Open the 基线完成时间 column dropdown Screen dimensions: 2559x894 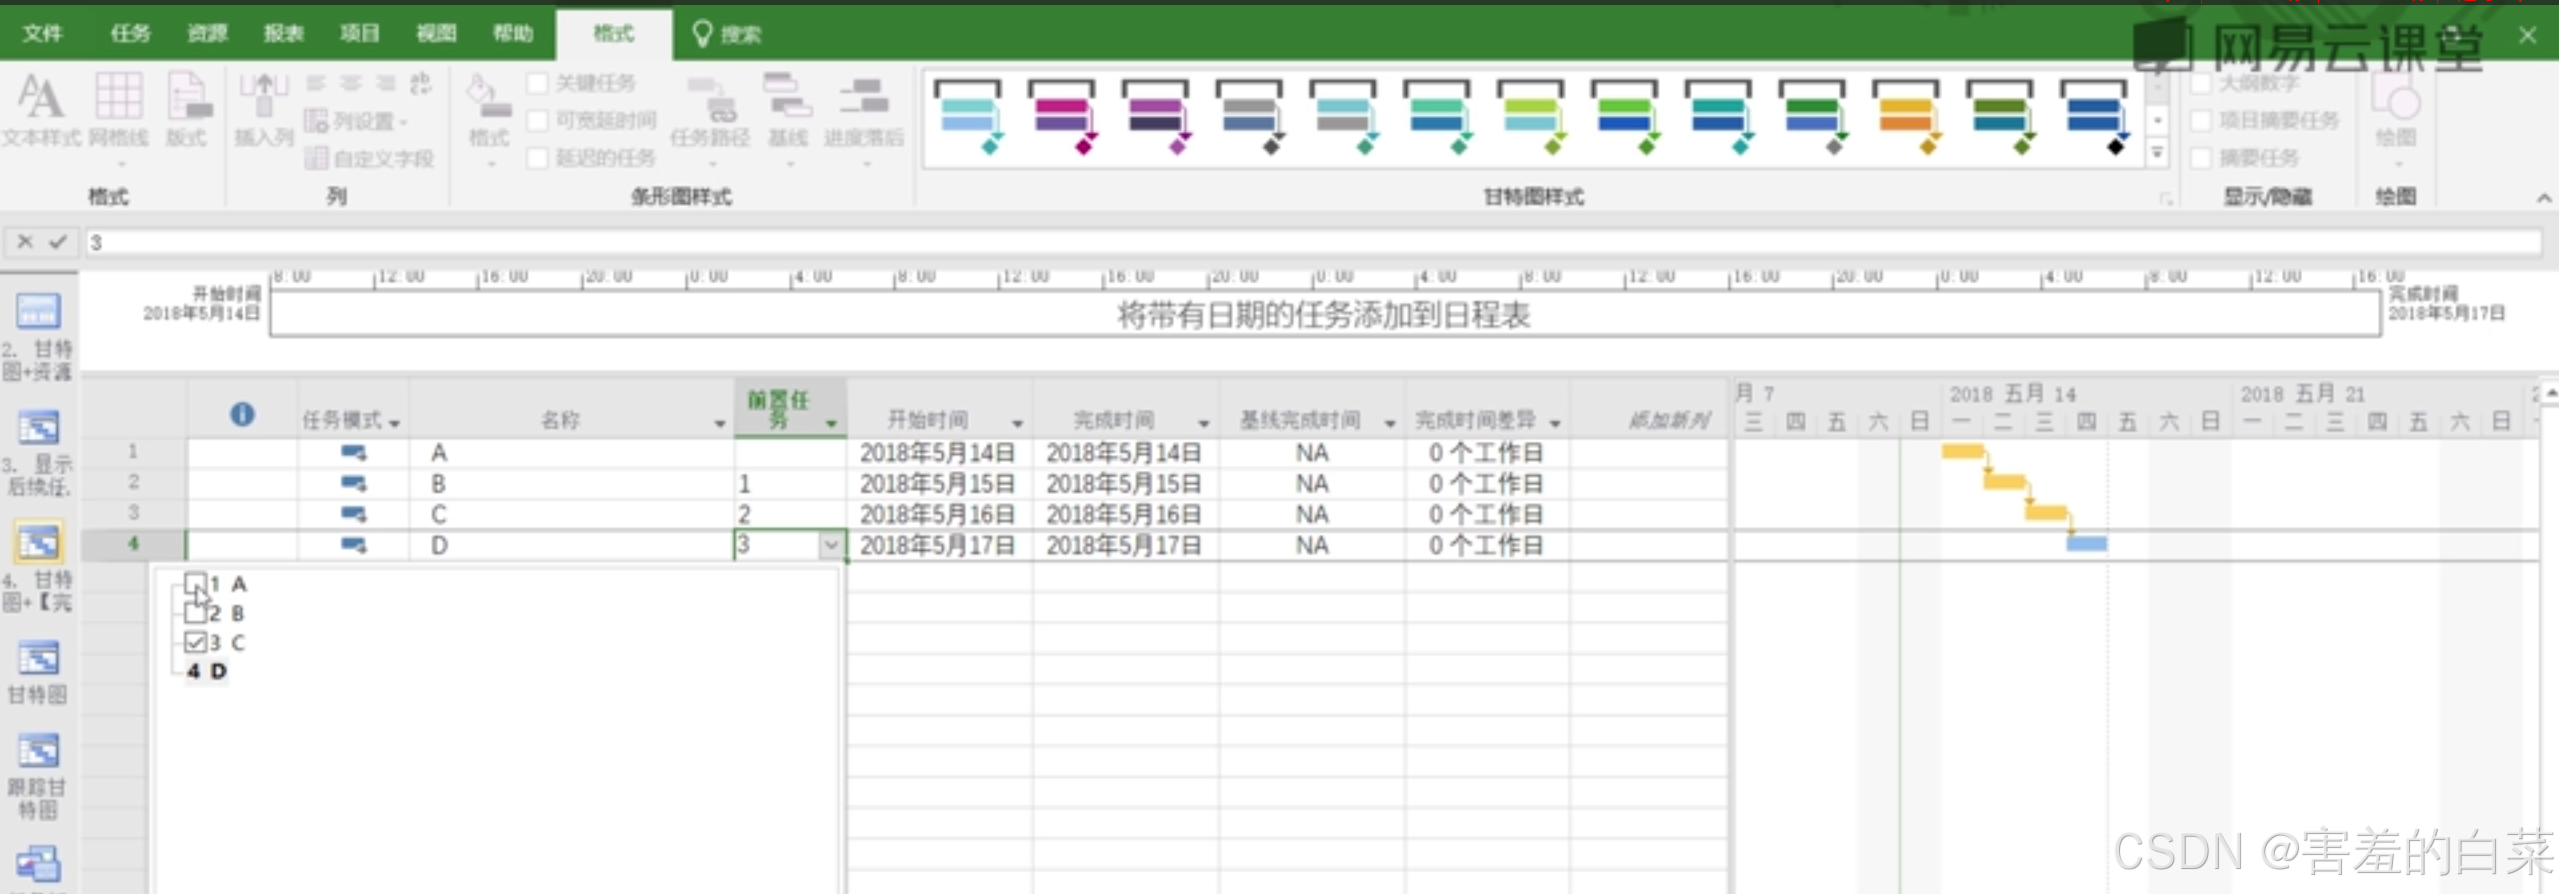click(x=1389, y=423)
